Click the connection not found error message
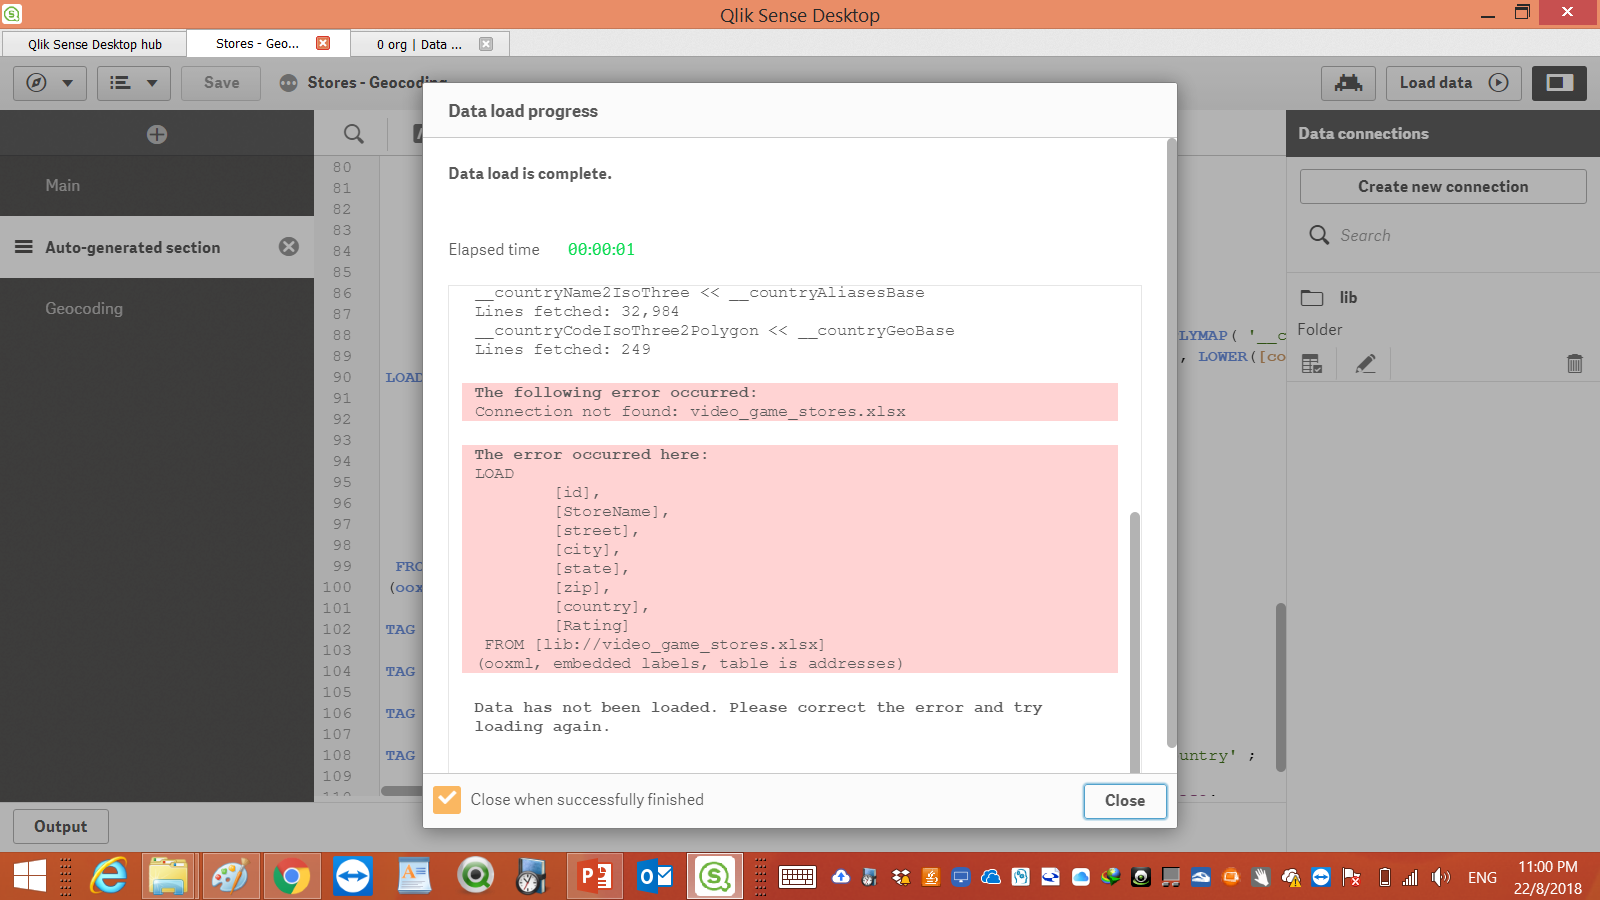Screen dimensions: 1600x900 click(690, 412)
